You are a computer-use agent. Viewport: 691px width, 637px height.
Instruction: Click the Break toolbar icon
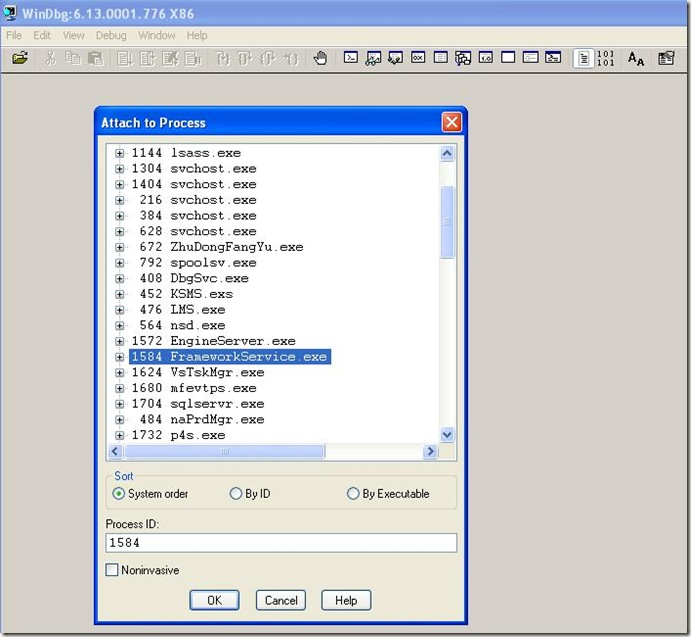[193, 58]
